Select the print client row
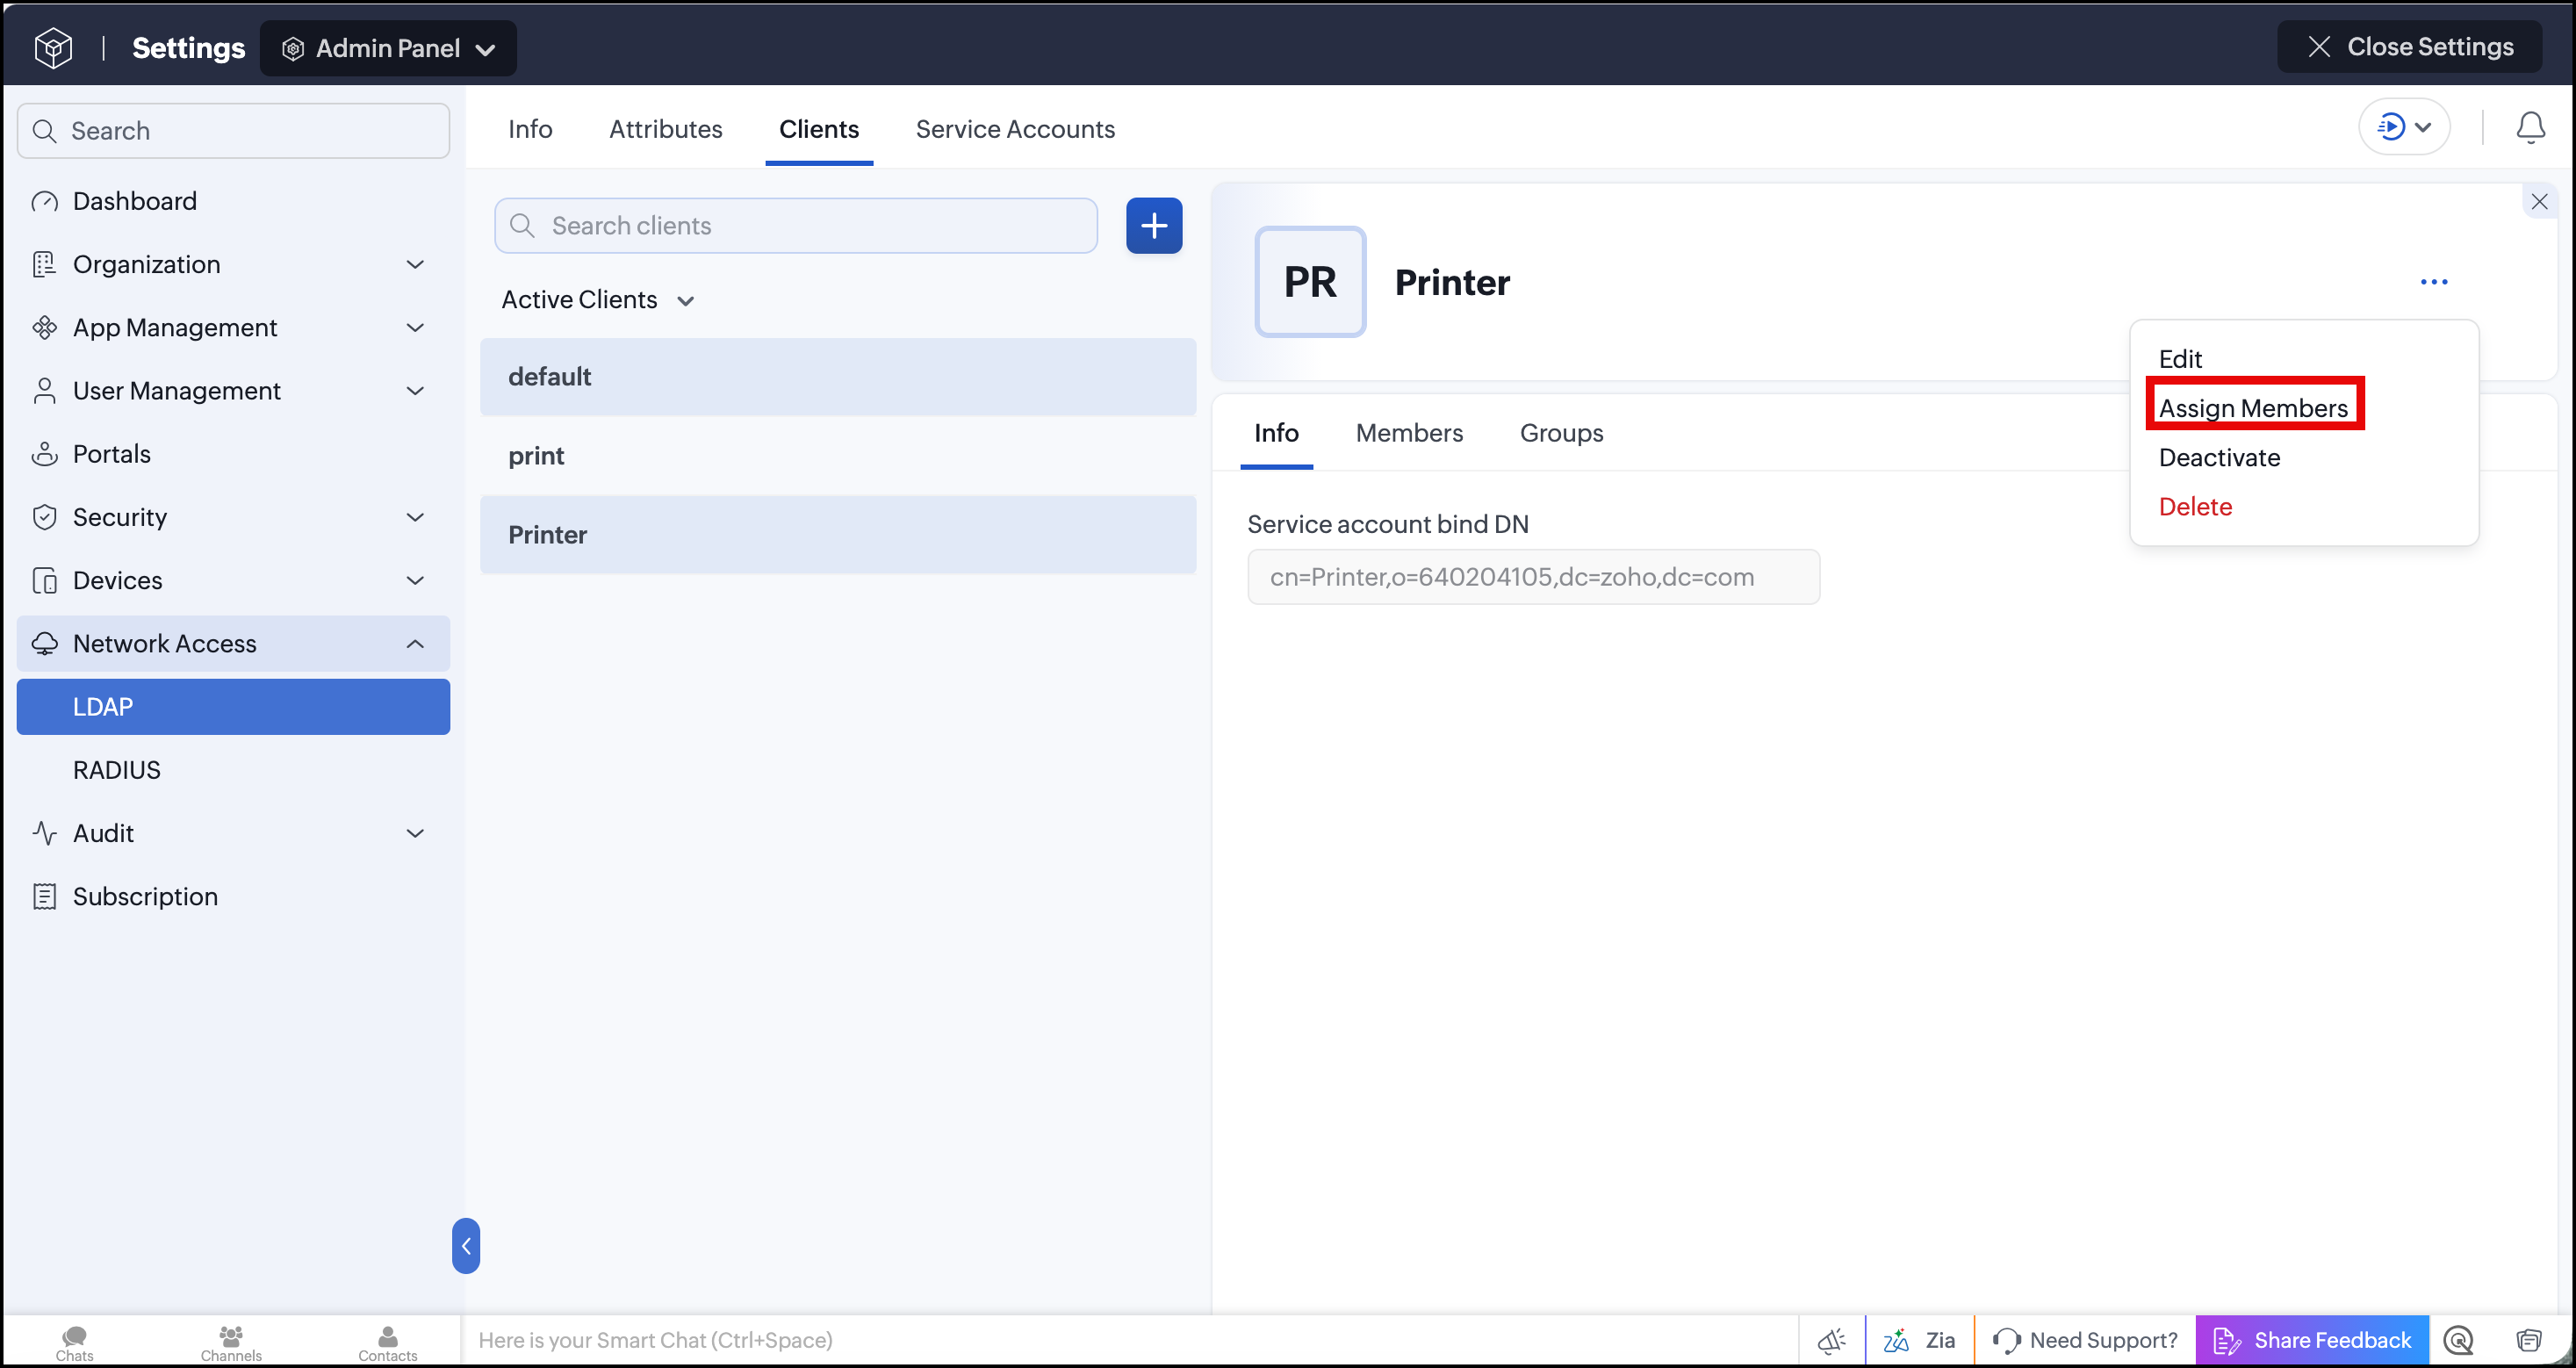The image size is (2576, 1368). (838, 456)
